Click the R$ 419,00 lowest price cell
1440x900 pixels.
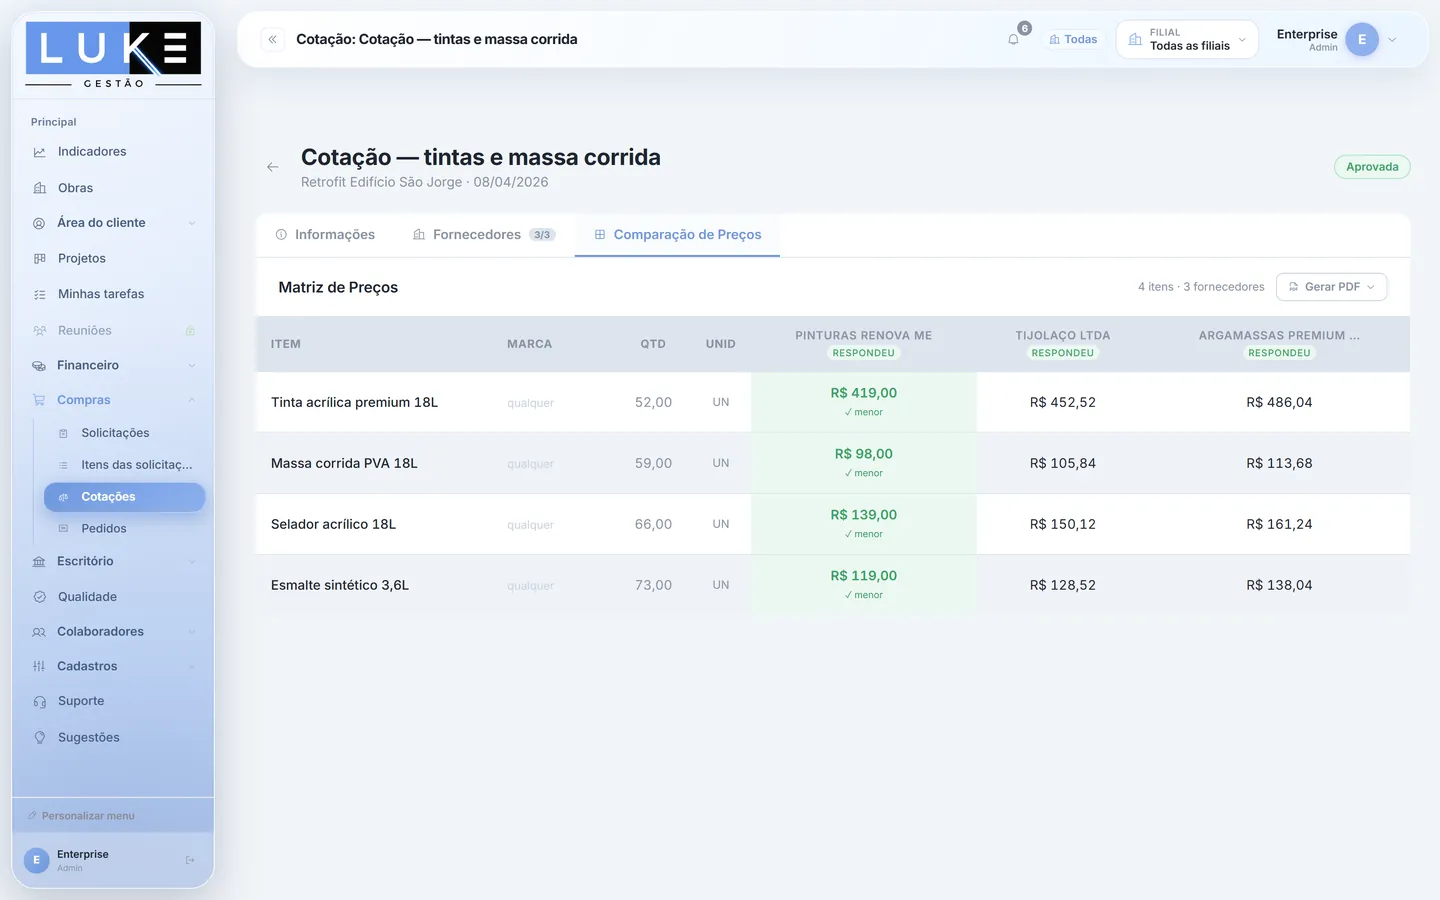pyautogui.click(x=864, y=402)
